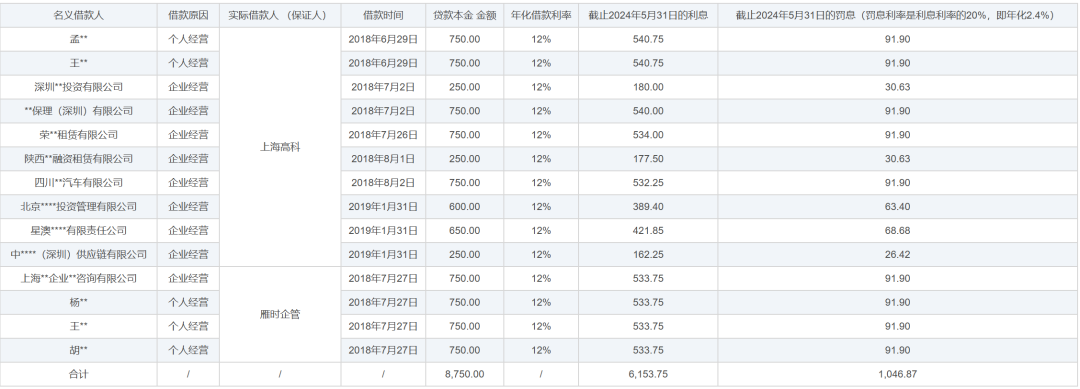The width and height of the screenshot is (1080, 389).
Task: Click the 名义借款人 column header
Action: (x=79, y=15)
